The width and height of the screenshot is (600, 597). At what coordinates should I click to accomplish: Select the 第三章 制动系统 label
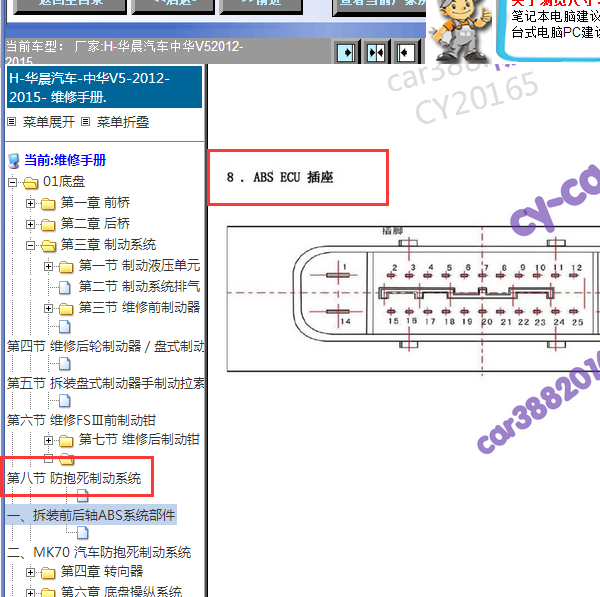pos(108,244)
